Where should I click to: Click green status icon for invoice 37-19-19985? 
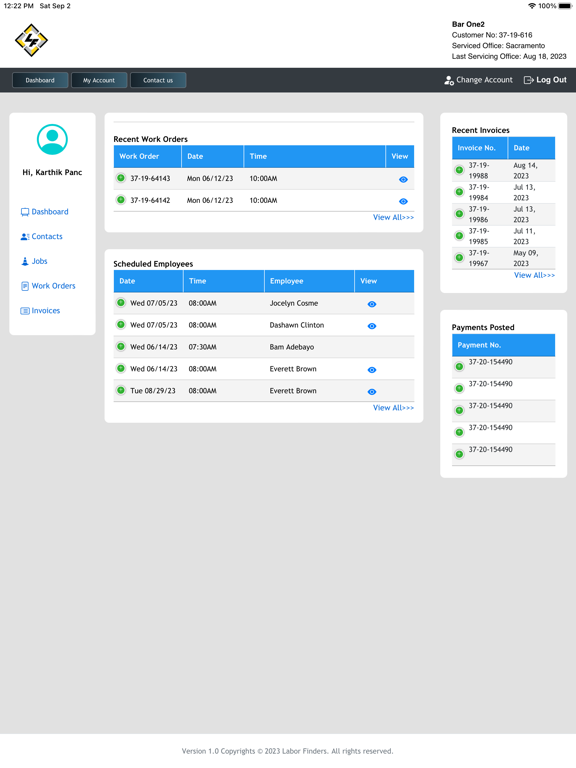[459, 236]
